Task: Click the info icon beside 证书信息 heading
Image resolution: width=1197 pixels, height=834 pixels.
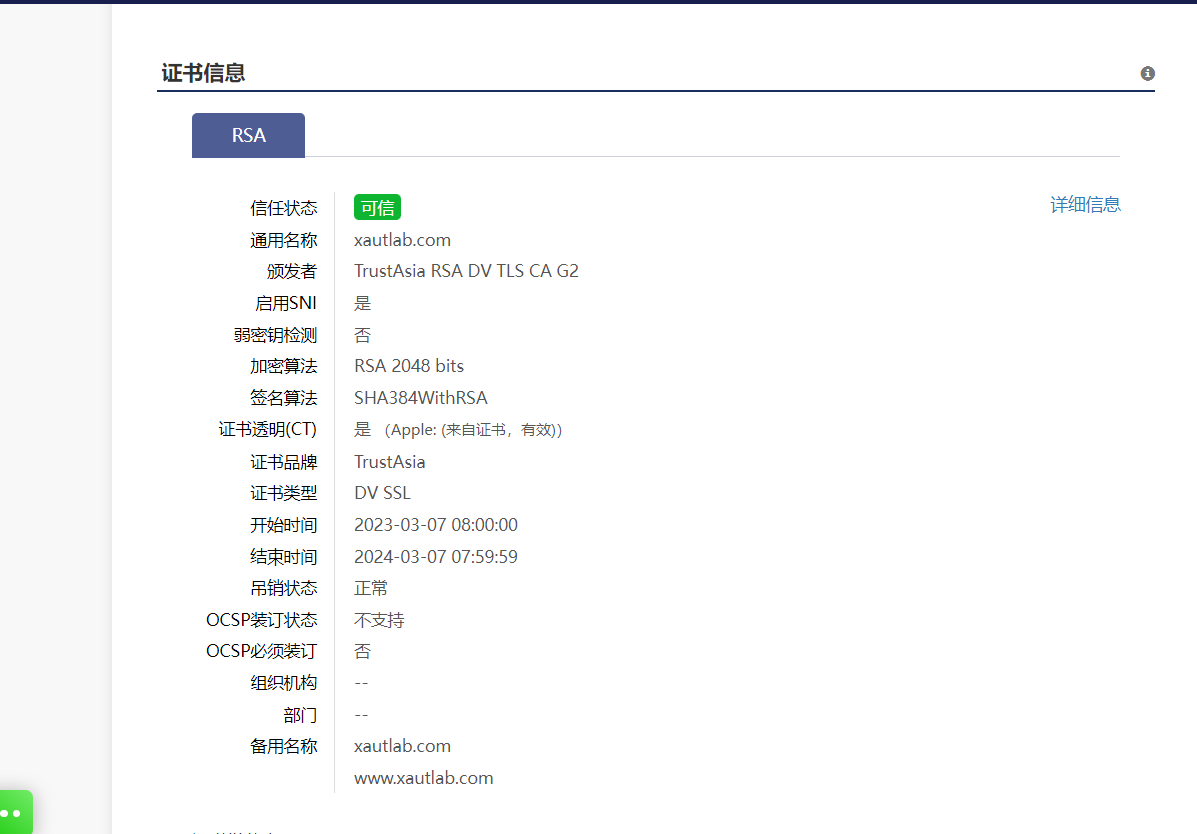Action: [1147, 73]
